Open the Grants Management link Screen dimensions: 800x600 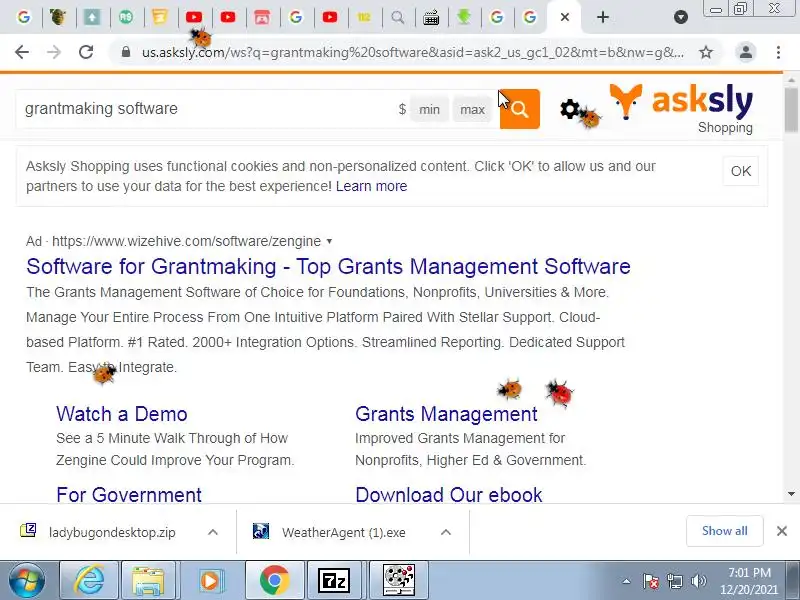point(446,414)
